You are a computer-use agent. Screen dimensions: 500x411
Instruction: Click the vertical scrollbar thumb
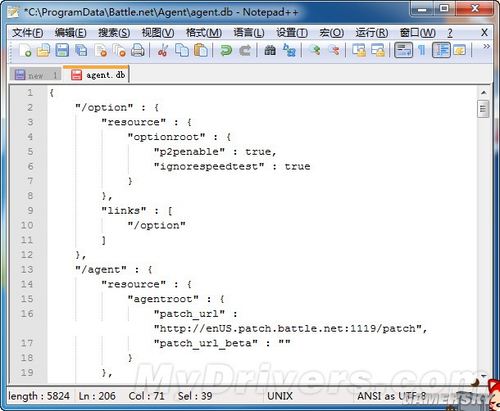[x=483, y=109]
